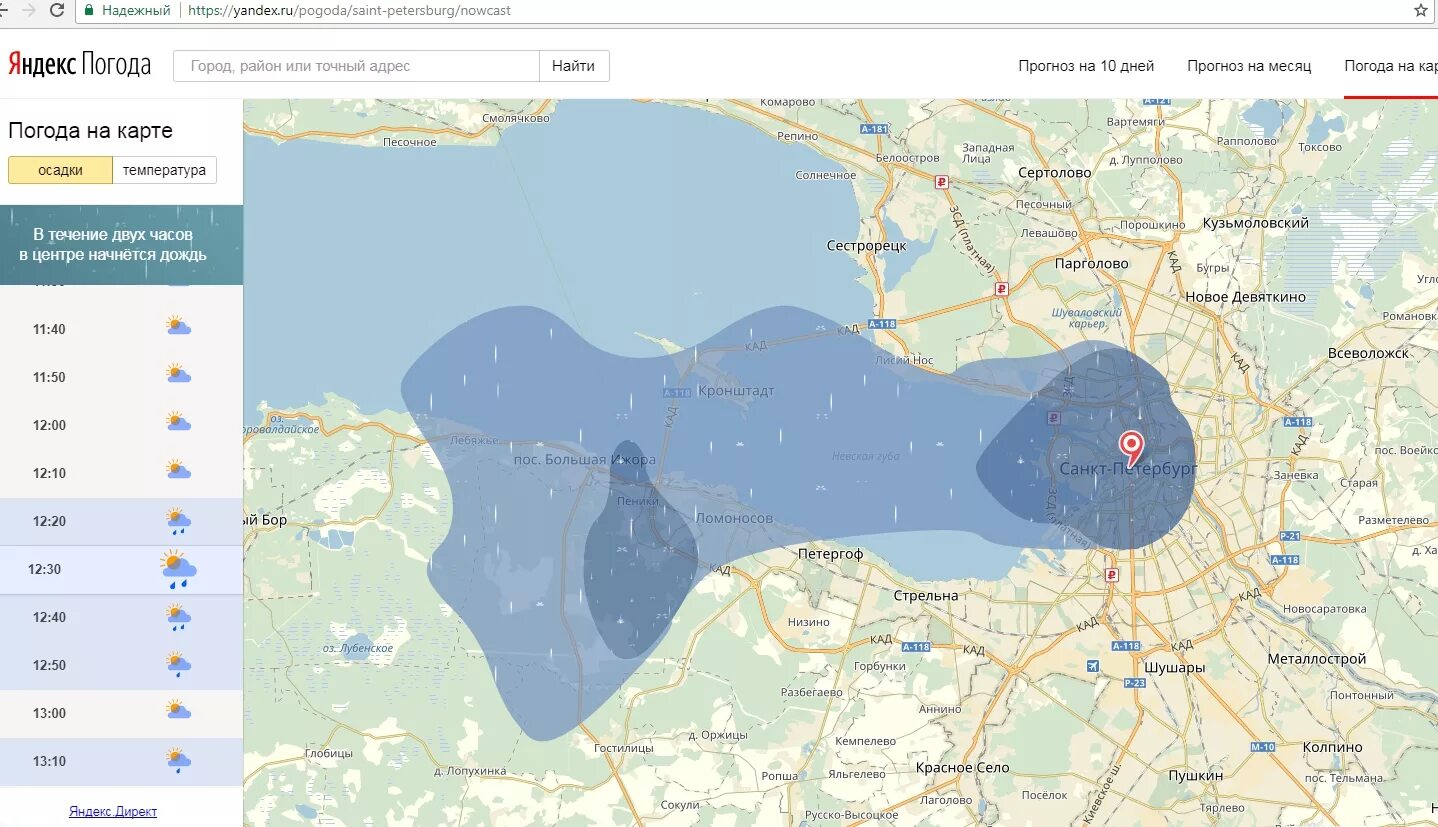Select the 12:10 time row
The height and width of the screenshot is (827, 1438).
pos(121,473)
